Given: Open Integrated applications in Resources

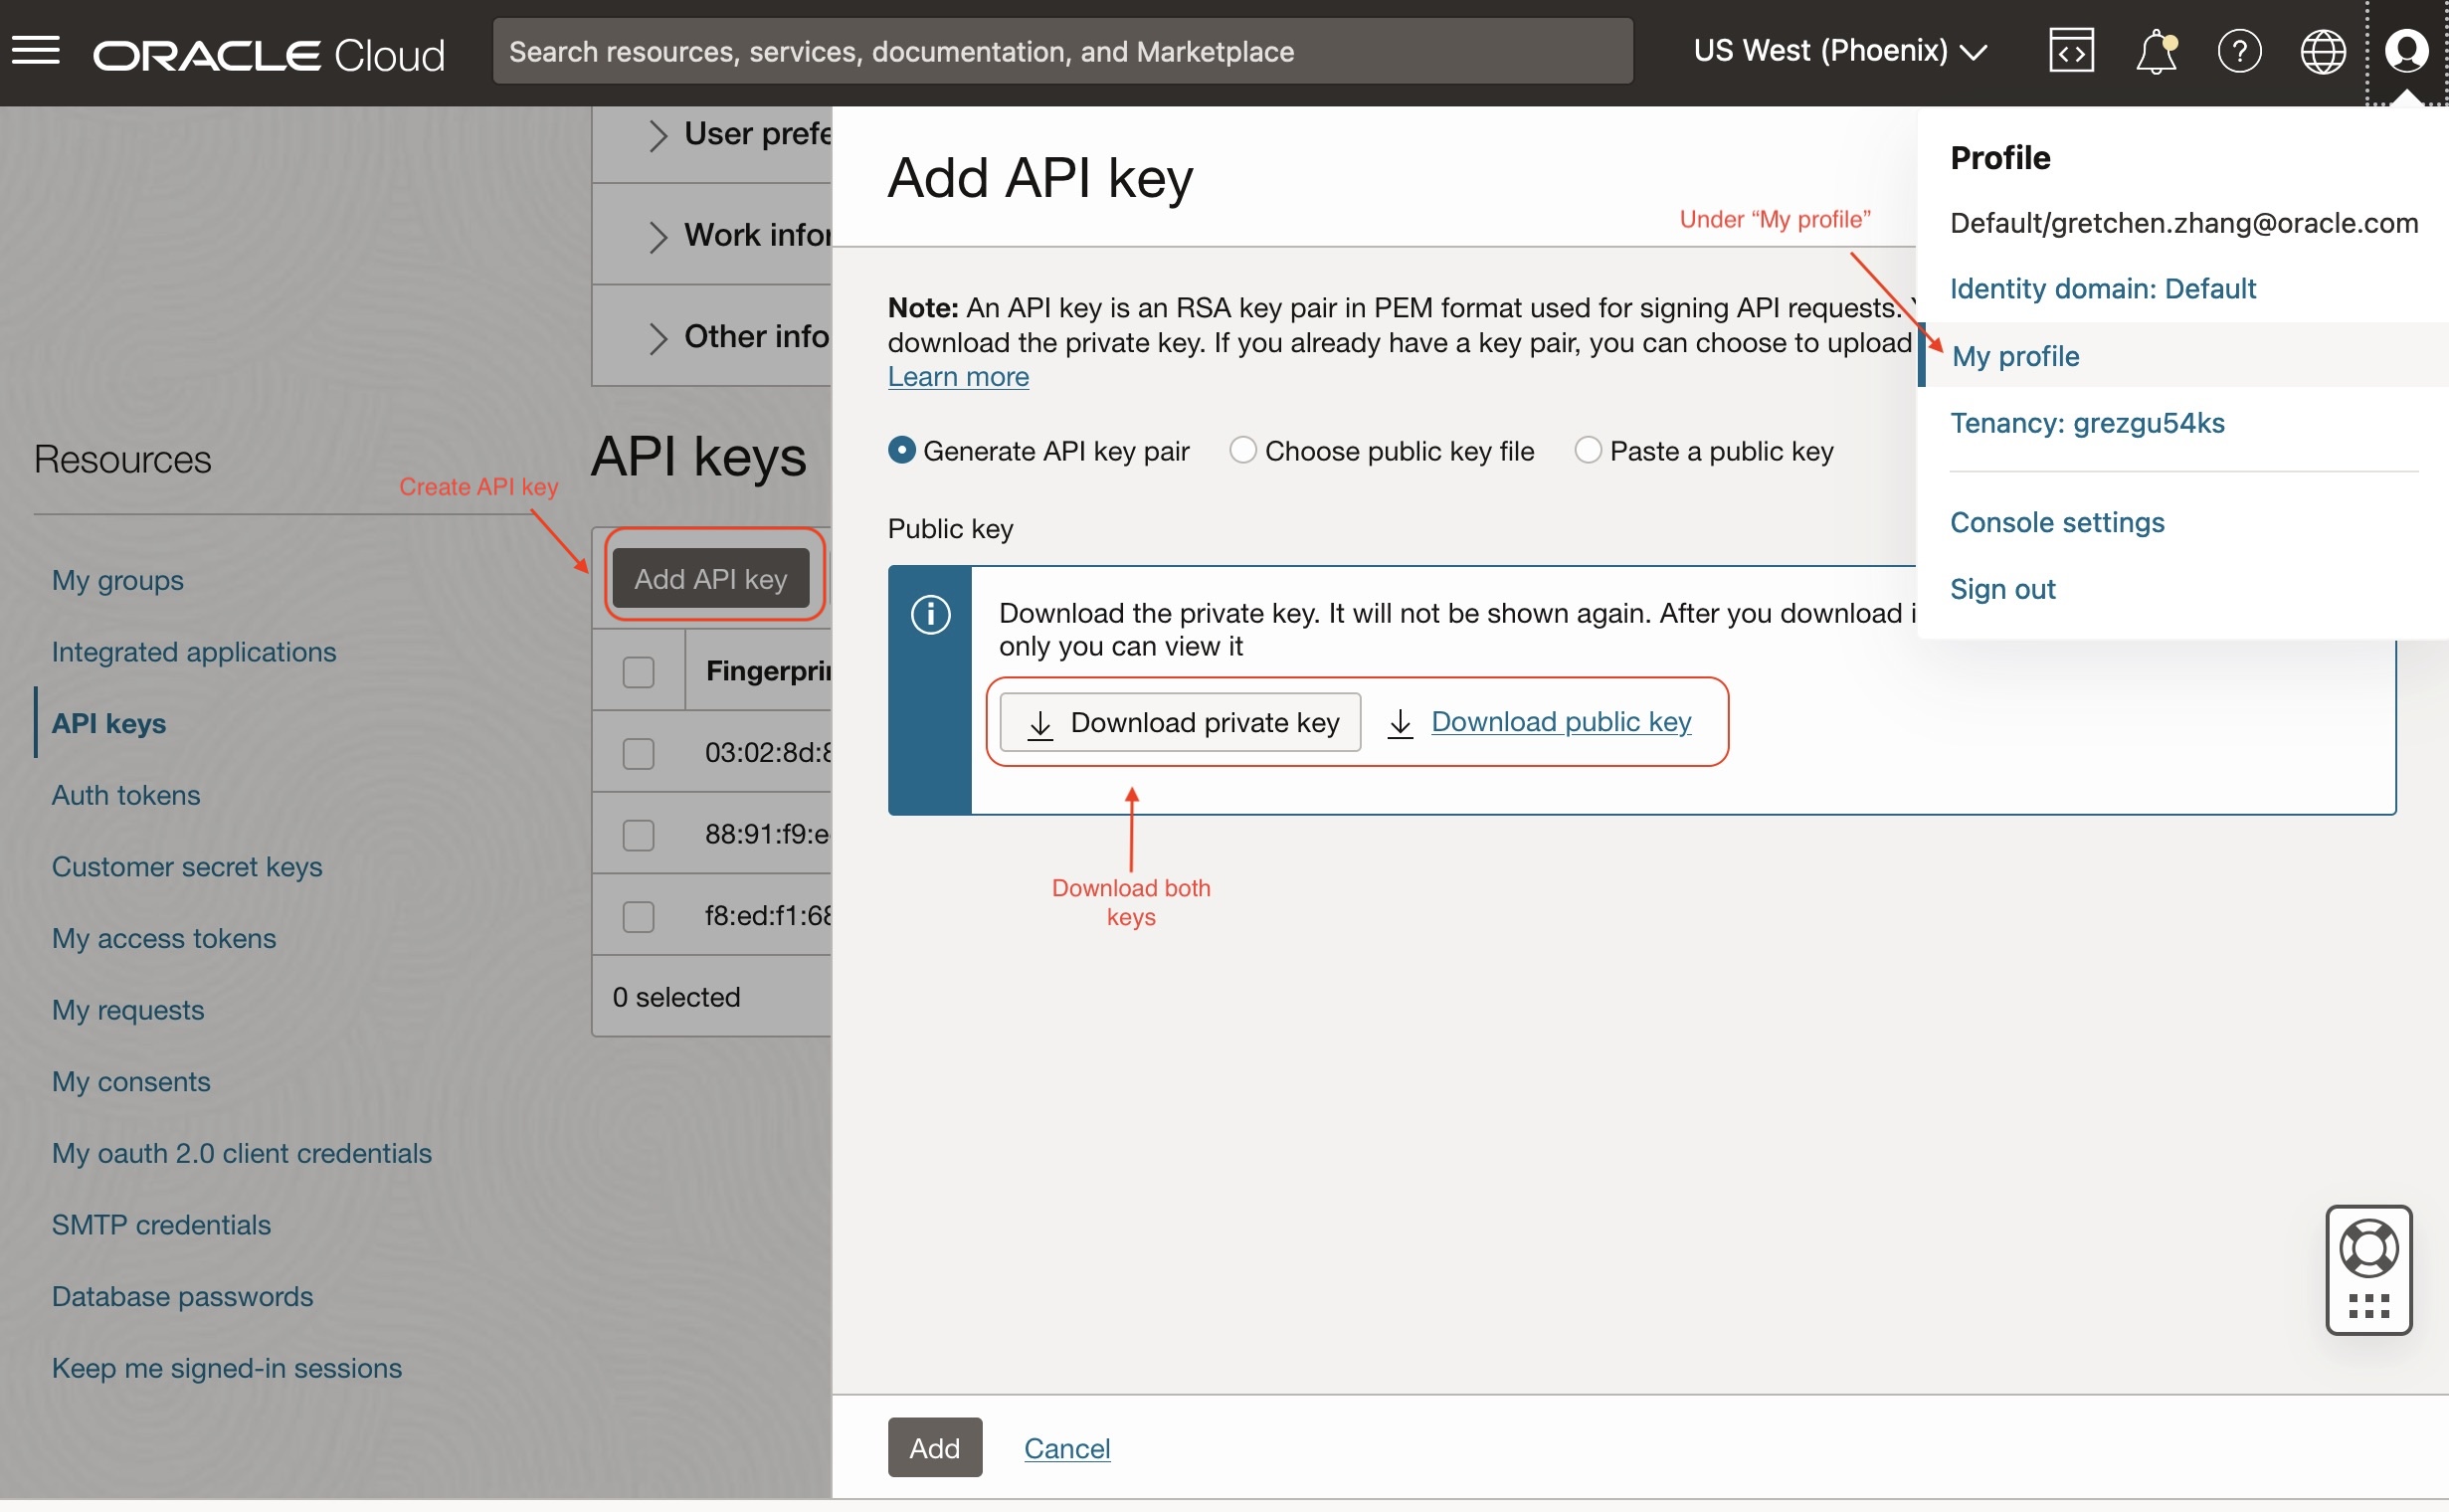Looking at the screenshot, I should point(194,652).
